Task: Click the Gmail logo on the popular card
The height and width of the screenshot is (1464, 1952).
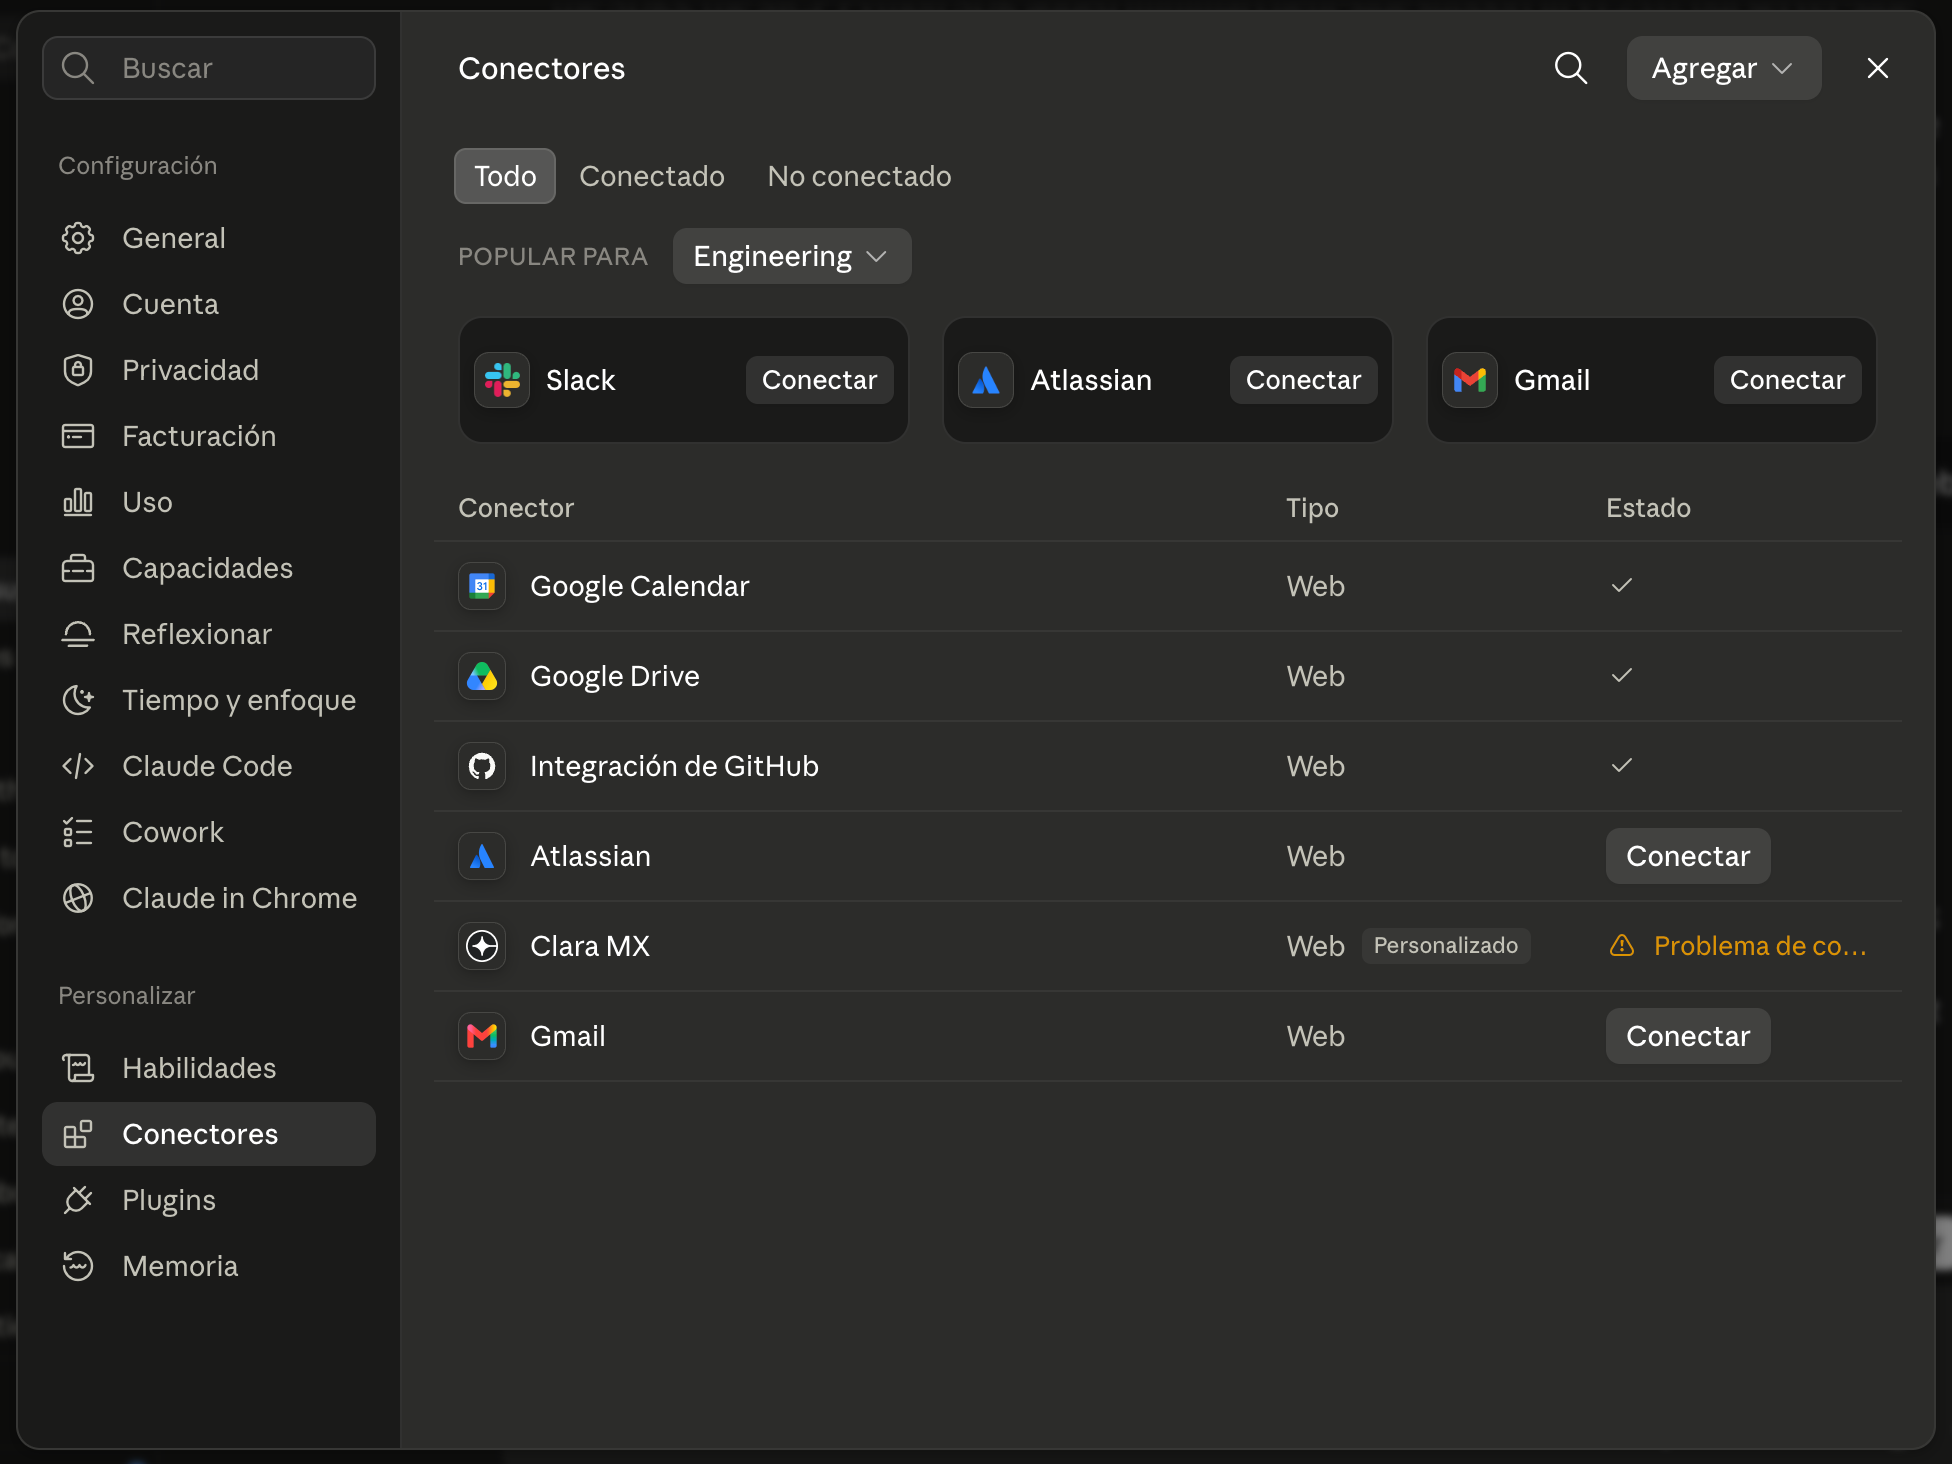Action: [1470, 380]
